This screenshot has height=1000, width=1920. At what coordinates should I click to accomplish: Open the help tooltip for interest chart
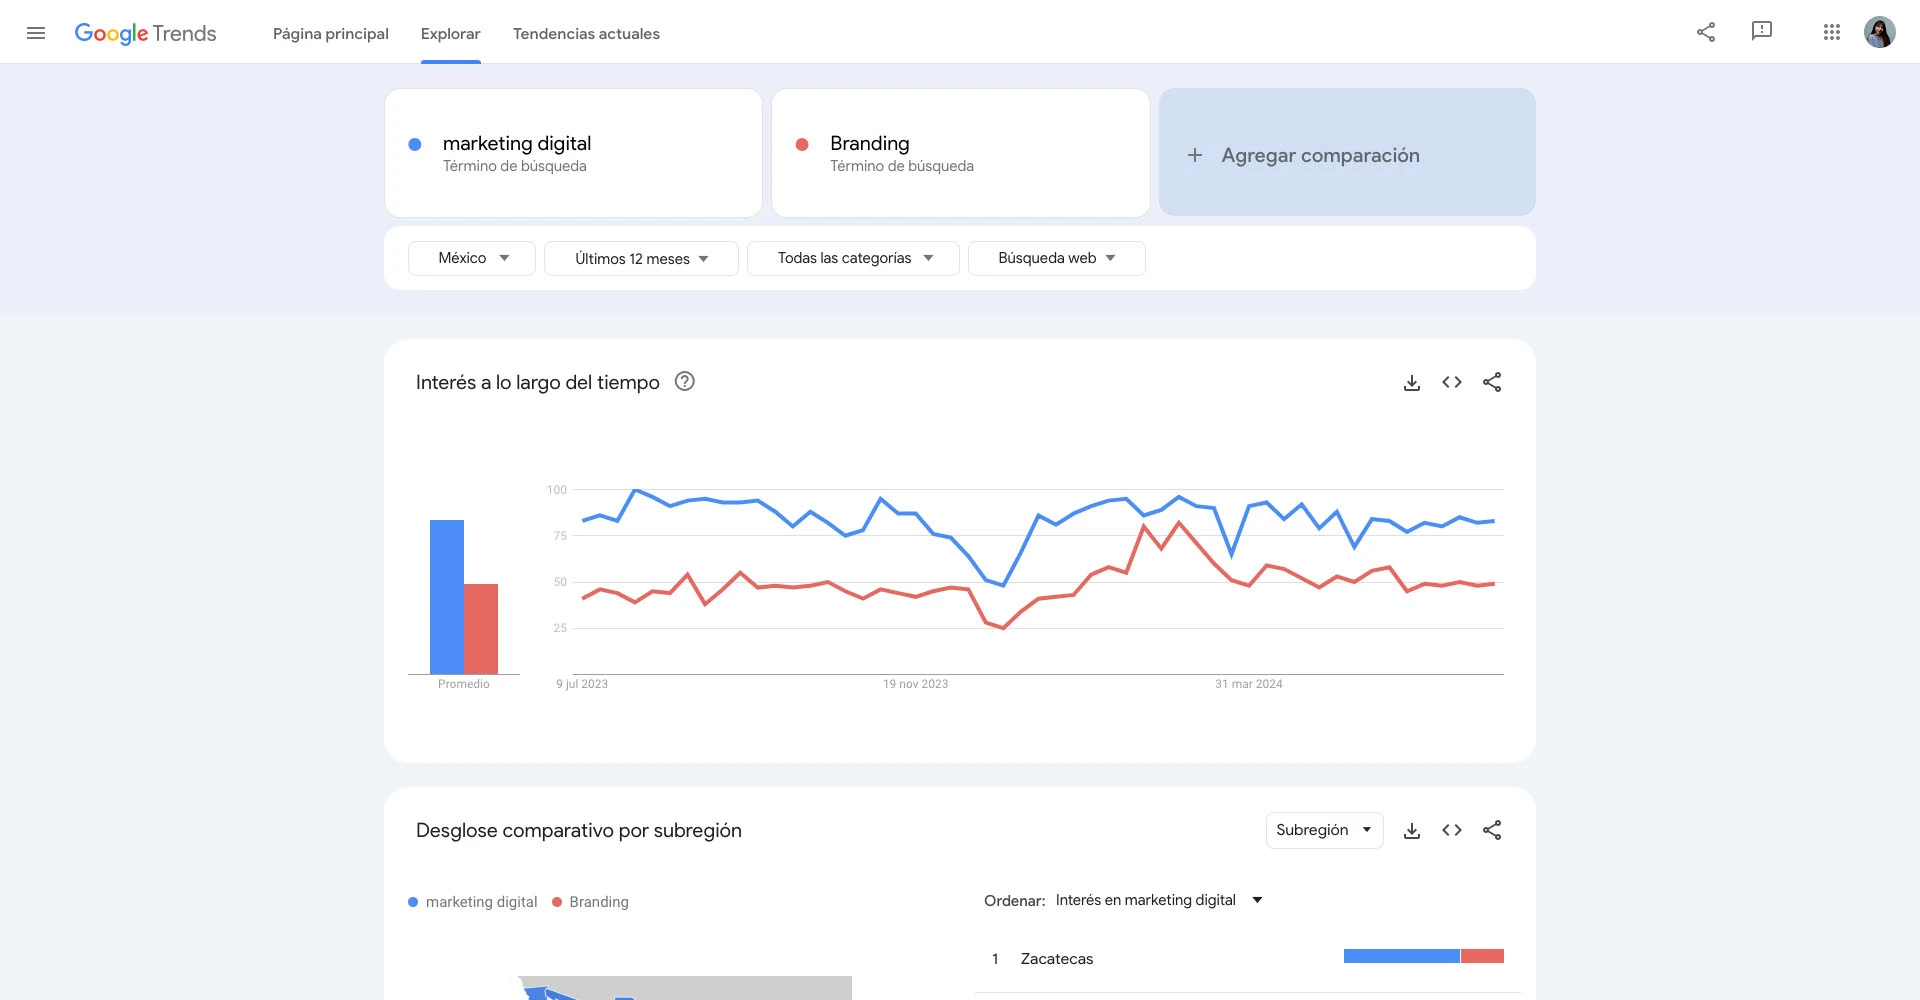[x=685, y=381]
